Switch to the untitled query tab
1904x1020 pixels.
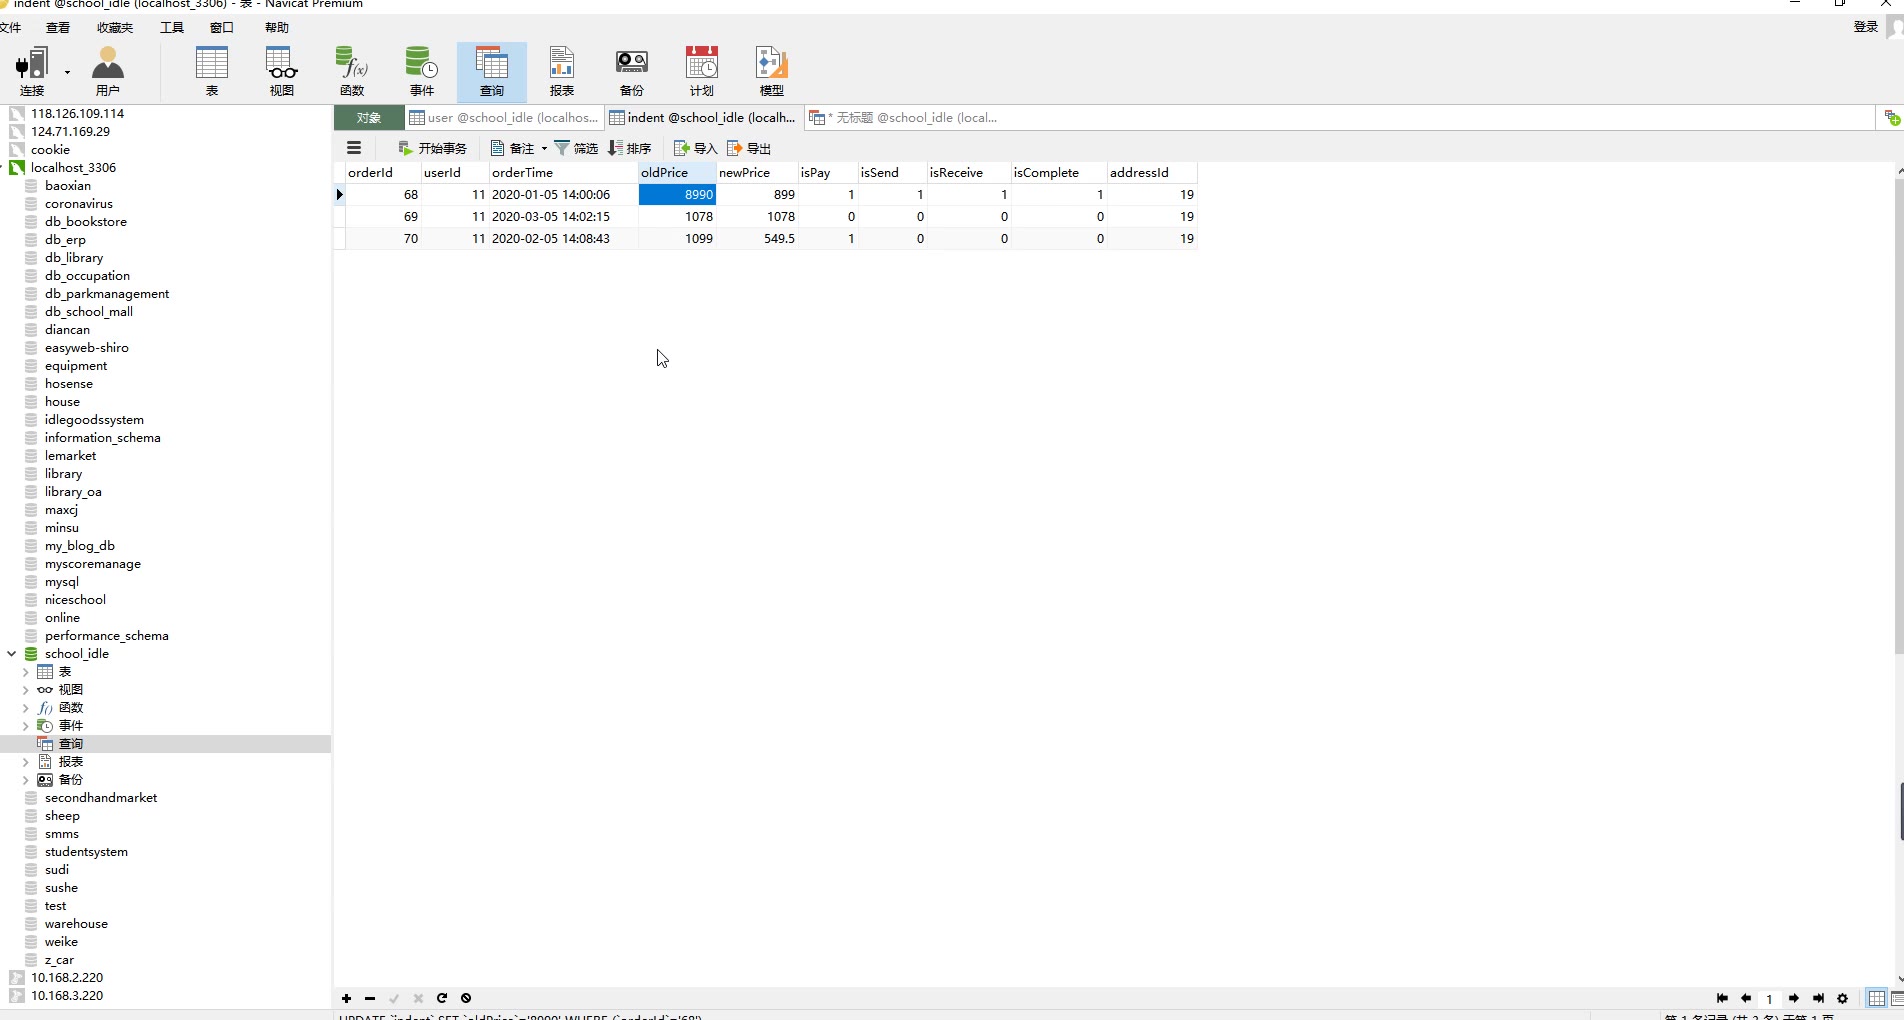coord(905,118)
